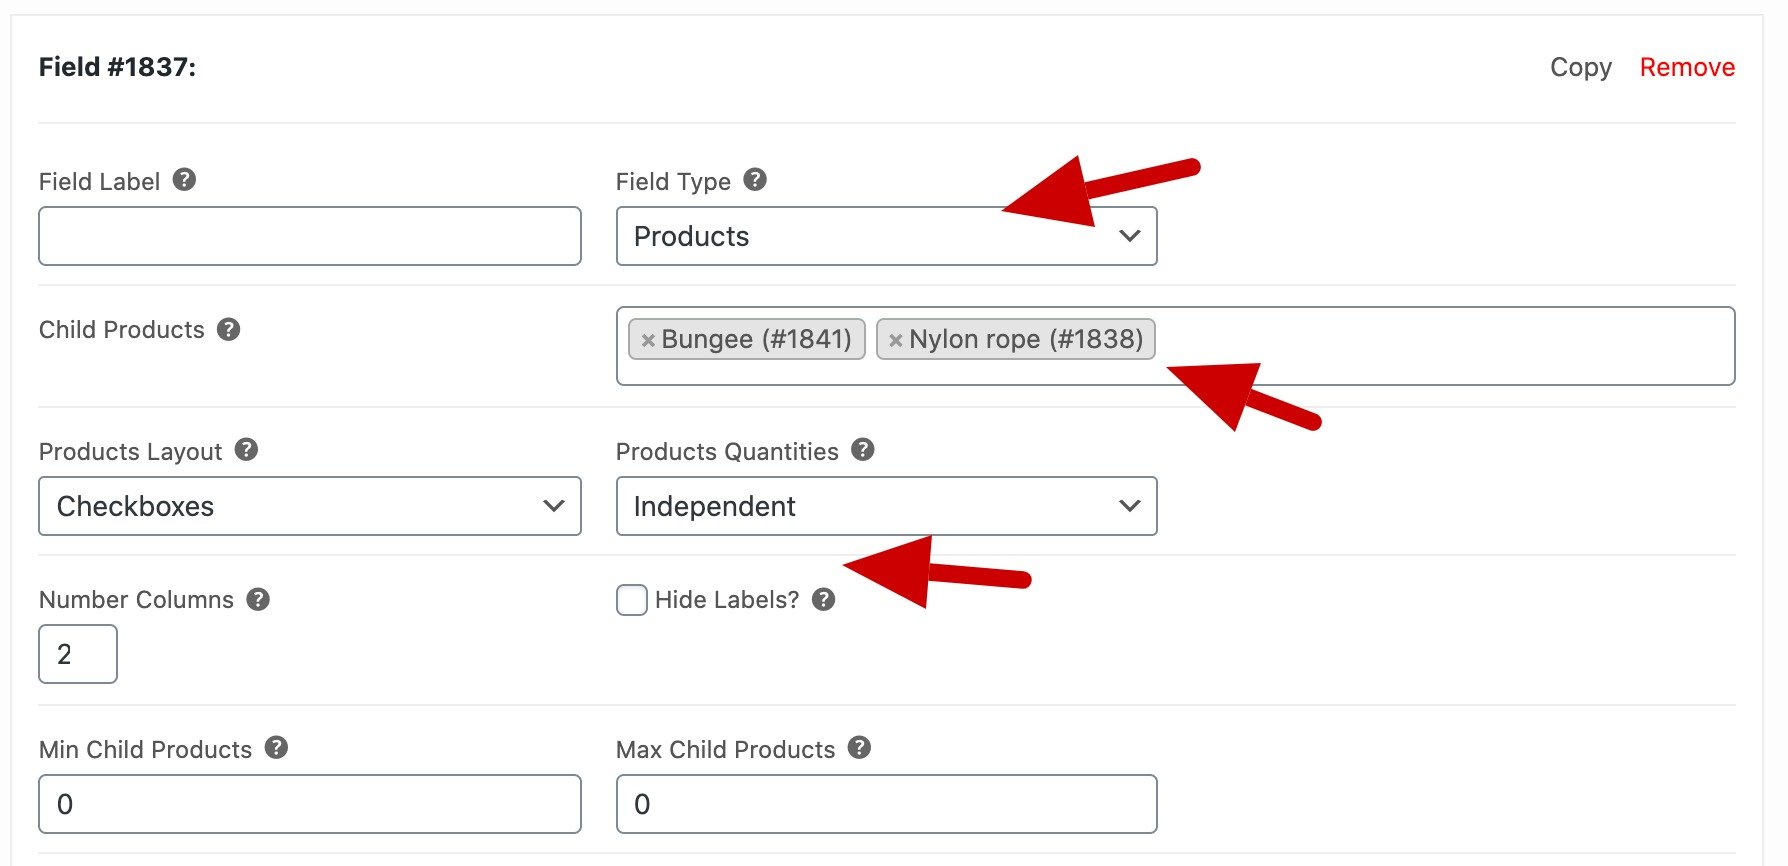Remove Bungee (#1841) tag with its x
The width and height of the screenshot is (1788, 866).
(648, 340)
